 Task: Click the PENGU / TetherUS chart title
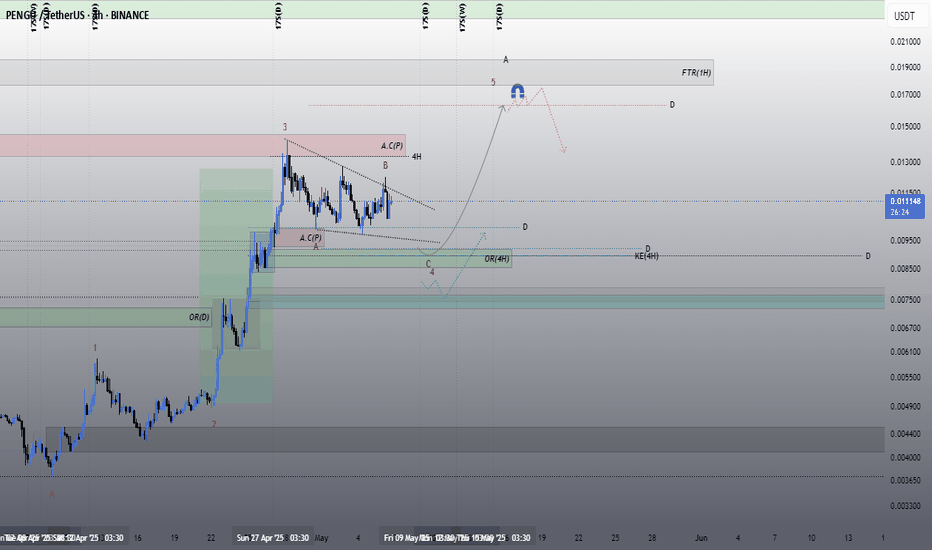click(x=77, y=15)
